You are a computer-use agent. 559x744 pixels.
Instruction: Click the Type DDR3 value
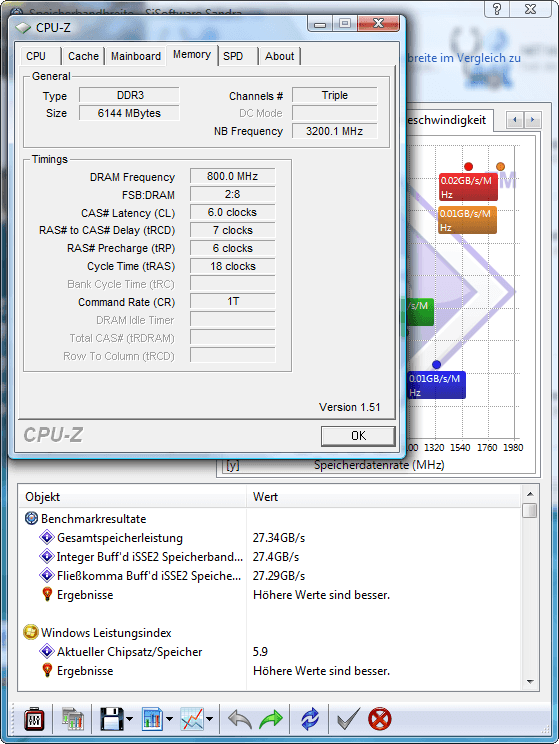pyautogui.click(x=129, y=95)
